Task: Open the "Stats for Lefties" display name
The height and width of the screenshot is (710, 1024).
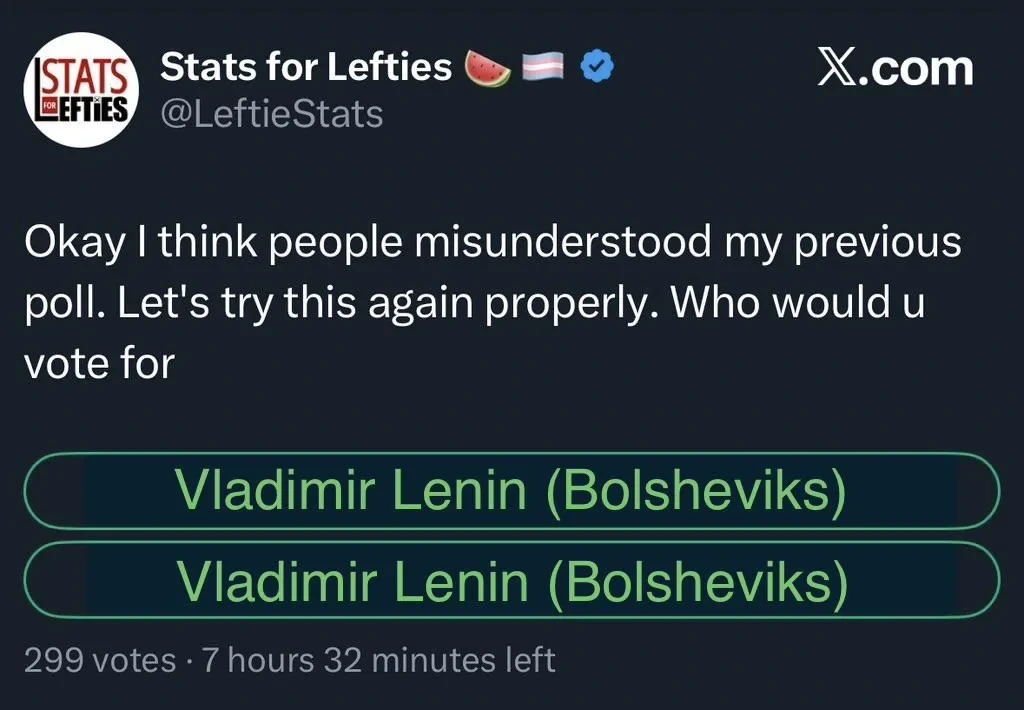Action: click(x=306, y=68)
